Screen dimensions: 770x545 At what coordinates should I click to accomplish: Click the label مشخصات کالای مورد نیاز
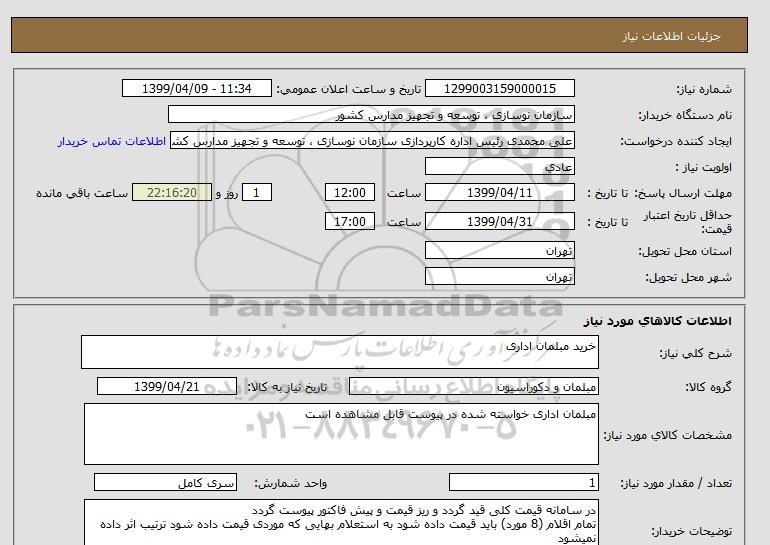668,435
